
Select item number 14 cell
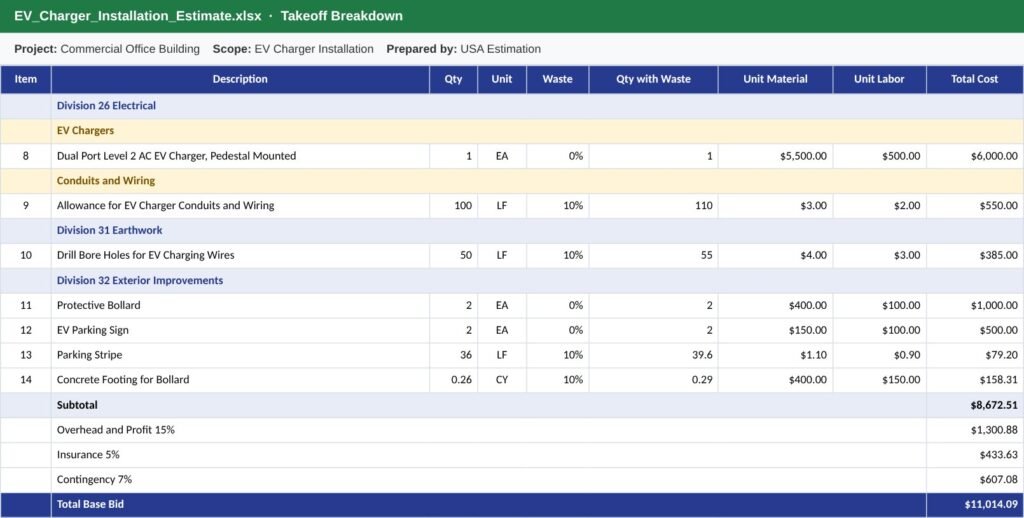pyautogui.click(x=25, y=380)
